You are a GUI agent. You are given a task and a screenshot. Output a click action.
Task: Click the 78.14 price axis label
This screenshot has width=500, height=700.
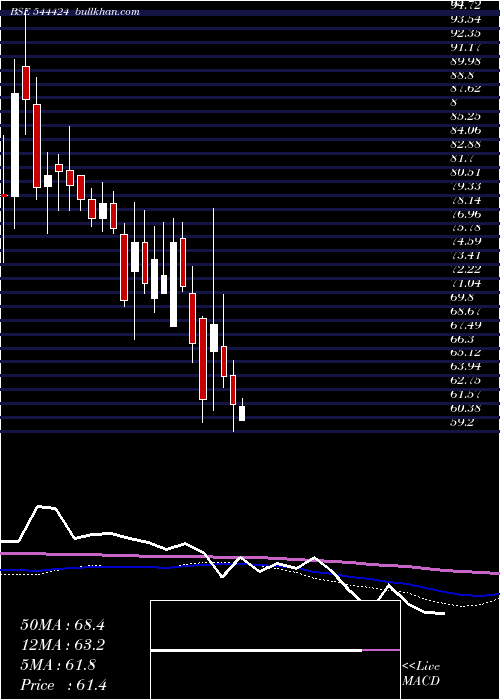point(466,200)
